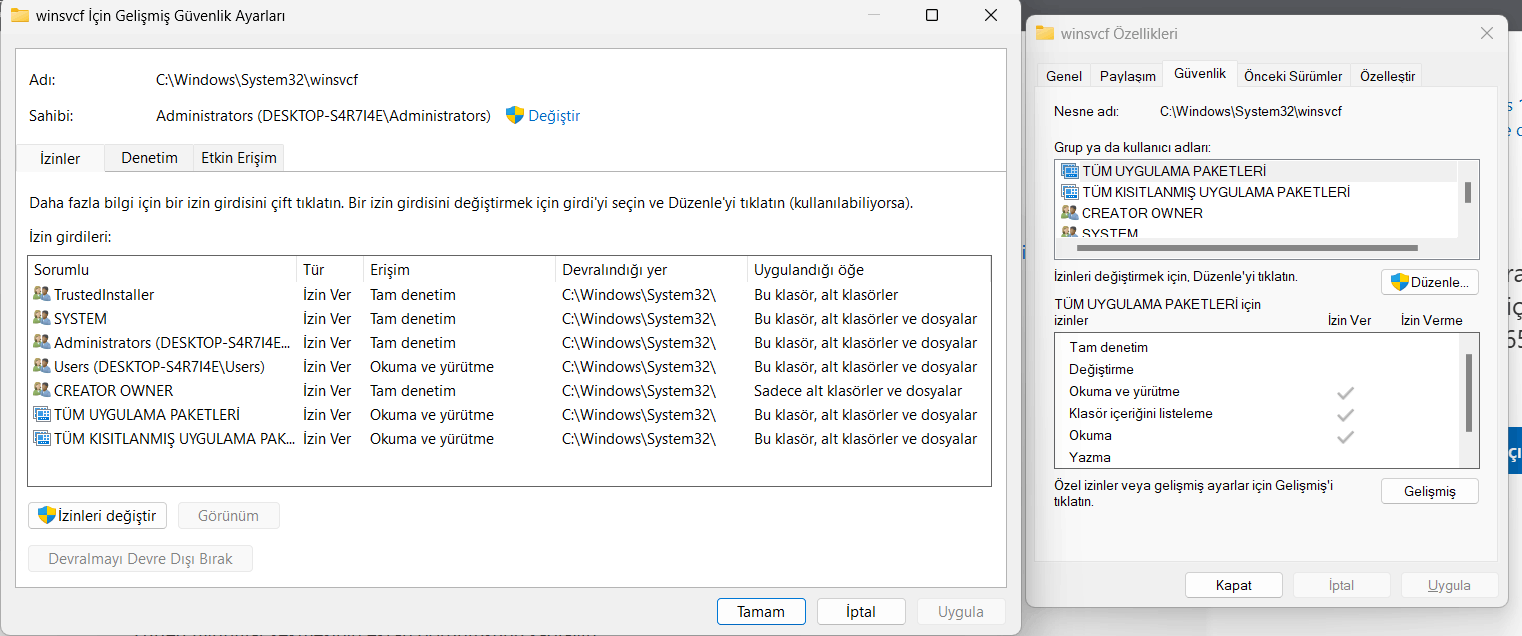The width and height of the screenshot is (1522, 636).
Task: Sort by the Tür column header
Action: click(330, 270)
